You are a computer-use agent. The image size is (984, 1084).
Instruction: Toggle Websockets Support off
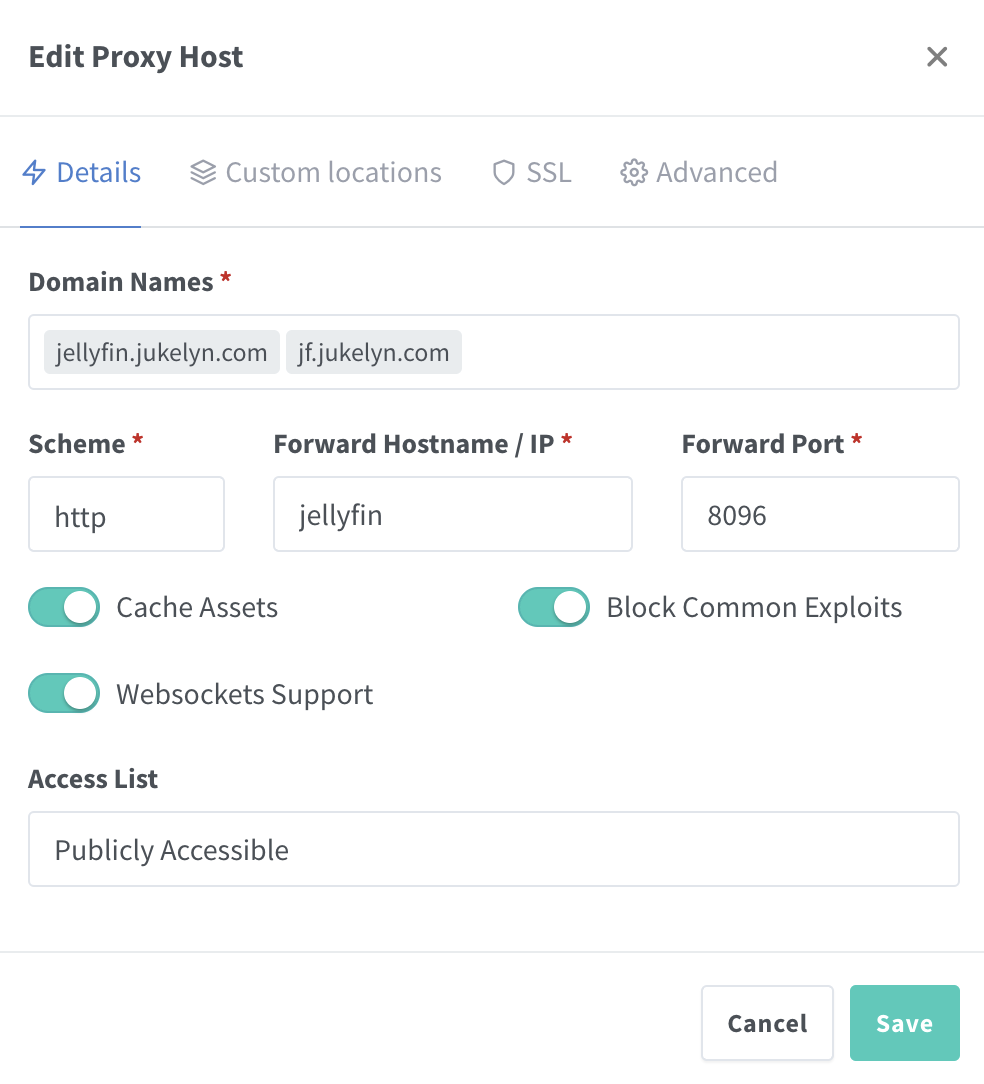point(64,694)
